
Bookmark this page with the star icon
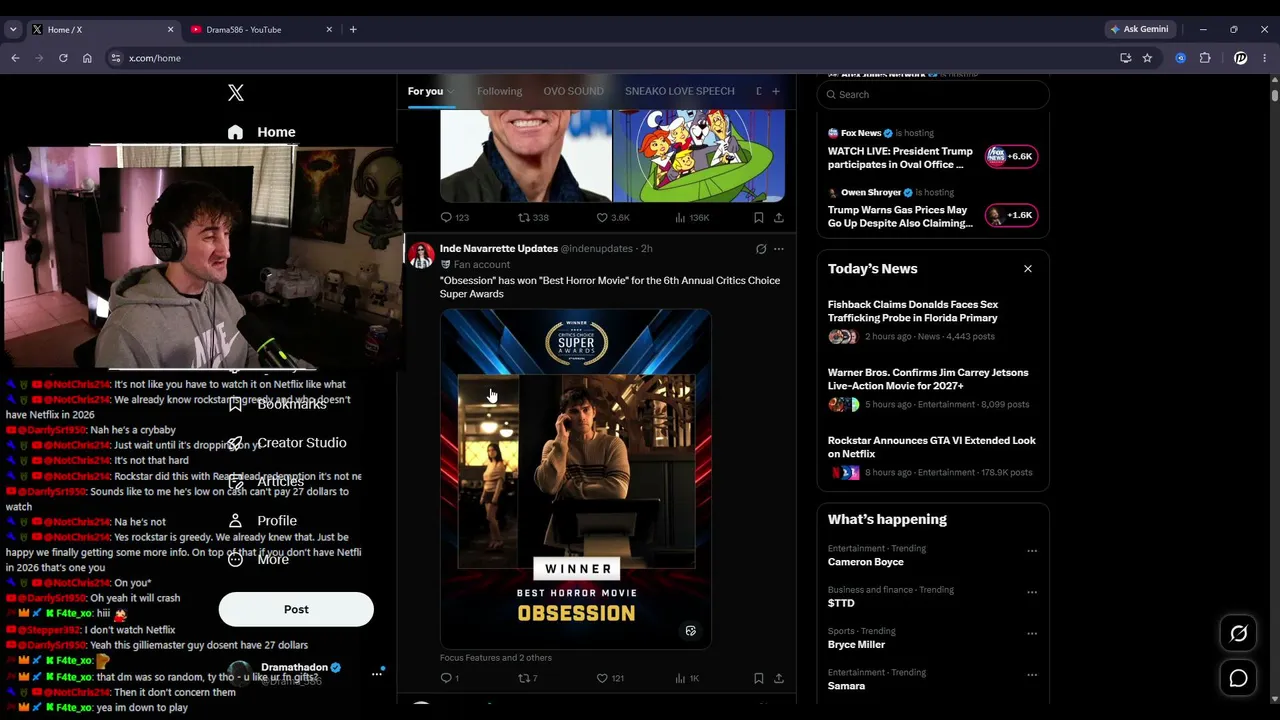click(x=1147, y=58)
